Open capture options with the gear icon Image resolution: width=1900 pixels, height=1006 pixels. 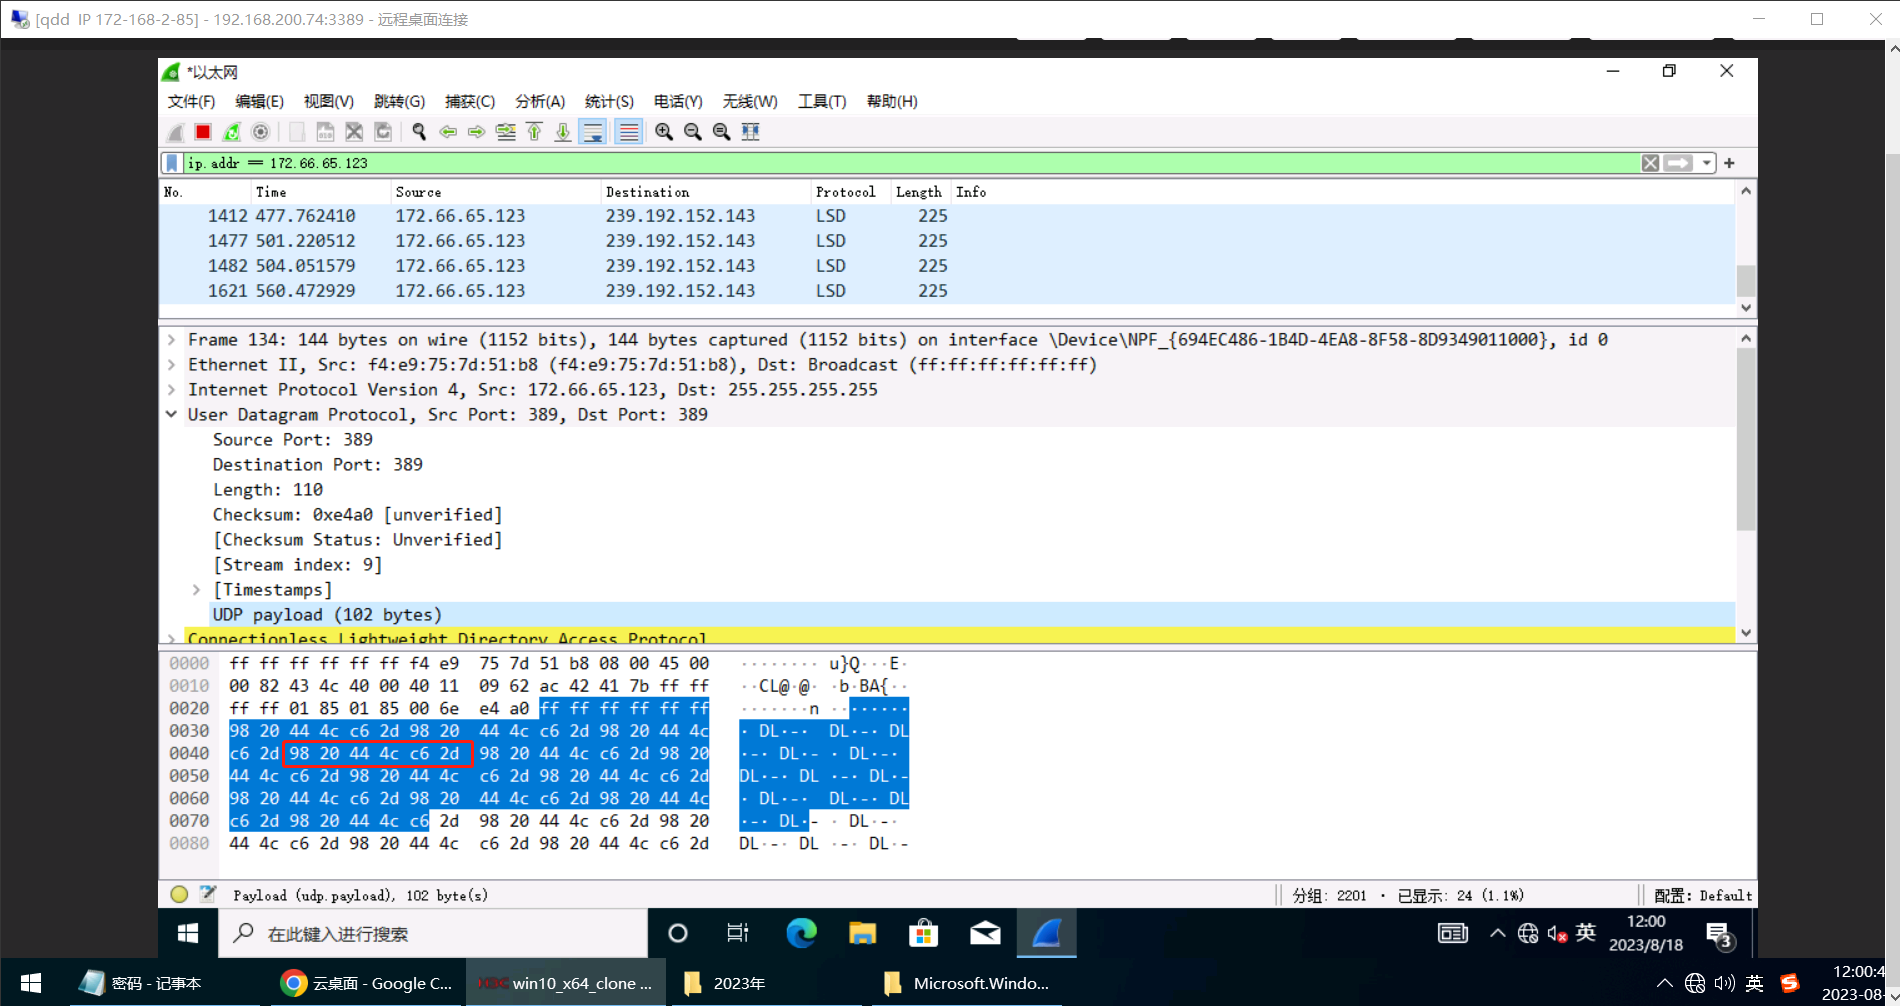click(x=261, y=132)
